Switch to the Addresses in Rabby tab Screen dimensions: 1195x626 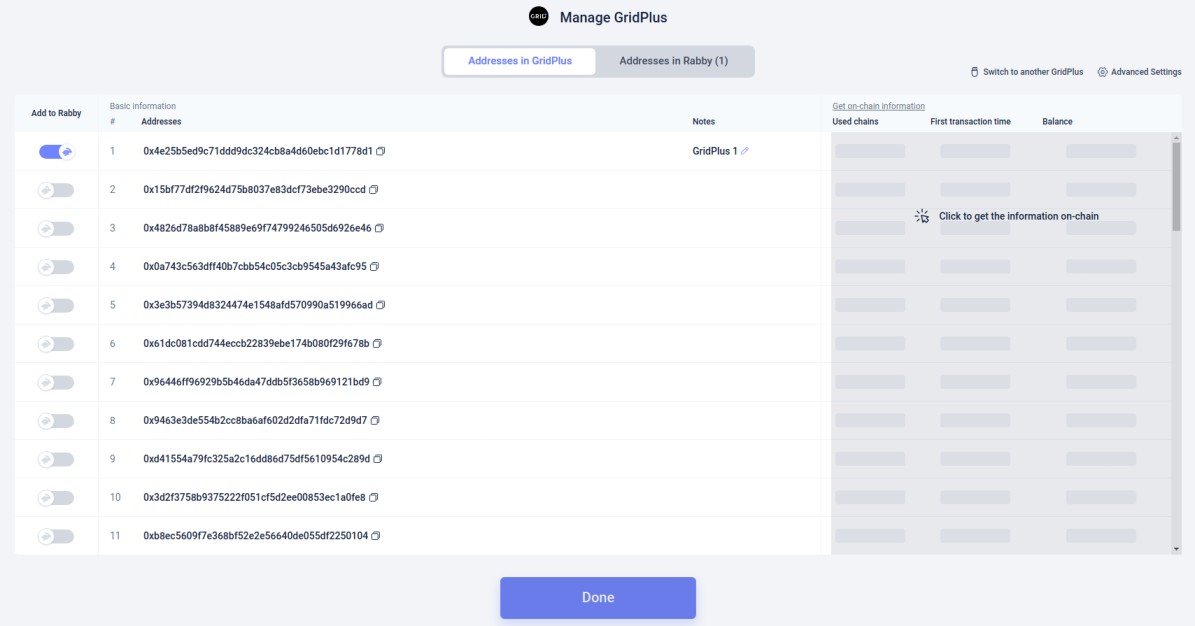(677, 61)
